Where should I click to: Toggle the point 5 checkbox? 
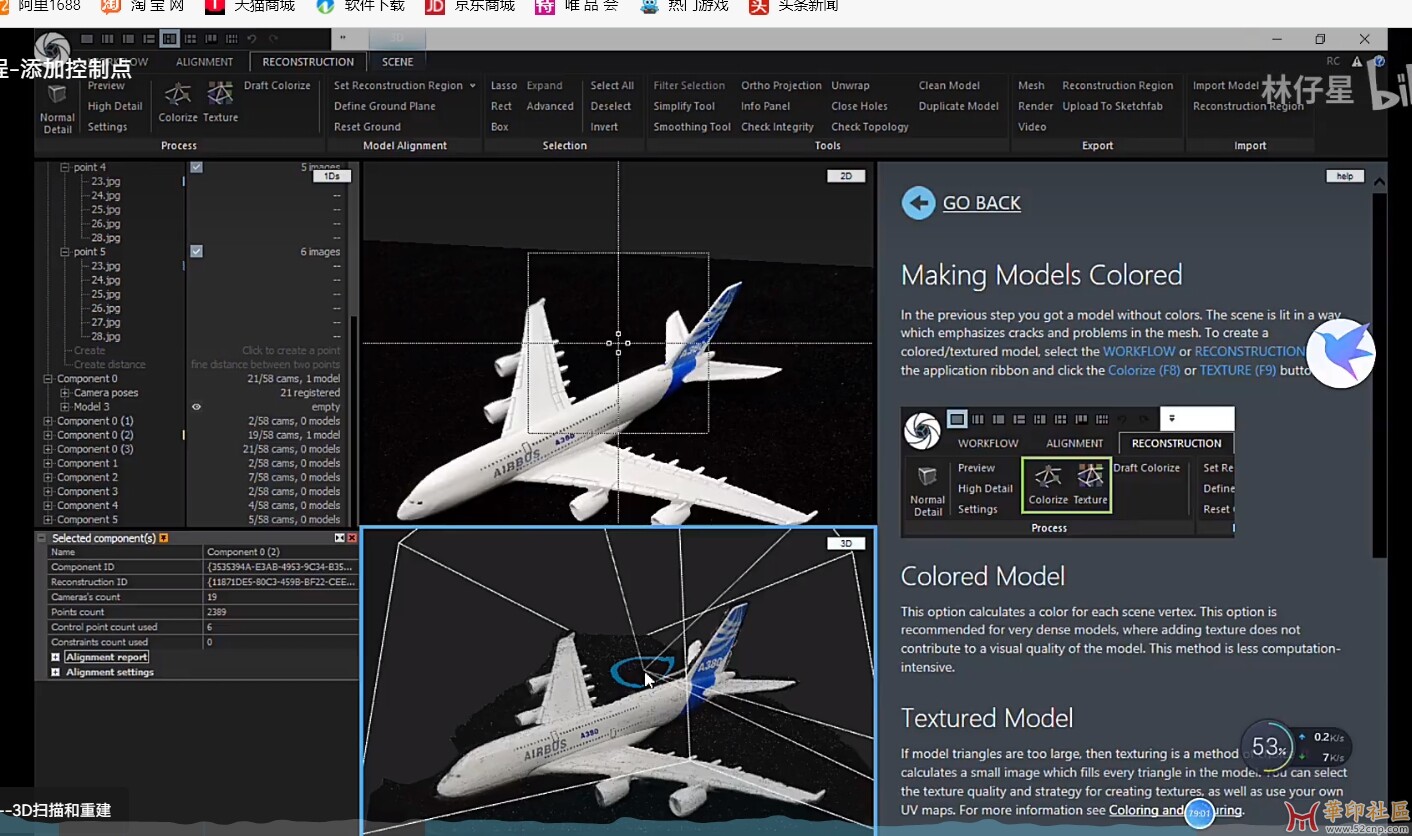(197, 251)
